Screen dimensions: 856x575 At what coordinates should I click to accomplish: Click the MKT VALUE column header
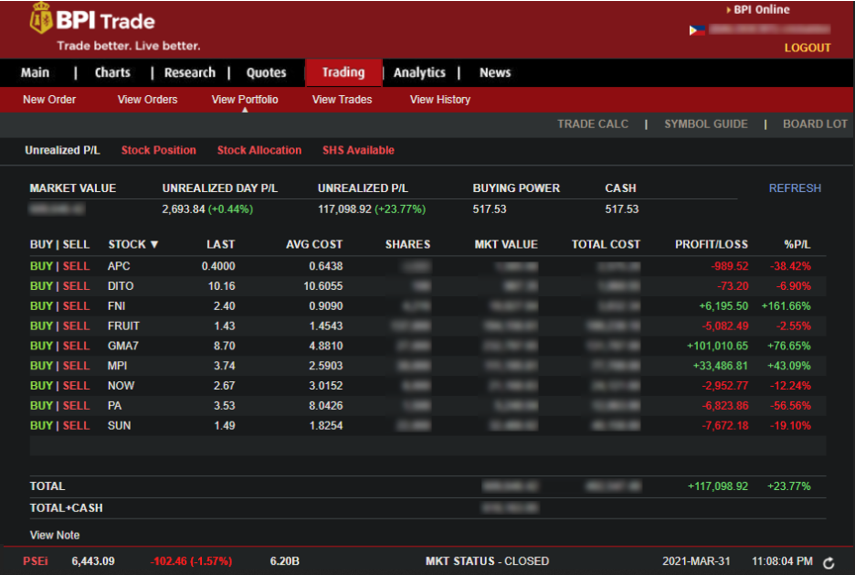coord(506,245)
